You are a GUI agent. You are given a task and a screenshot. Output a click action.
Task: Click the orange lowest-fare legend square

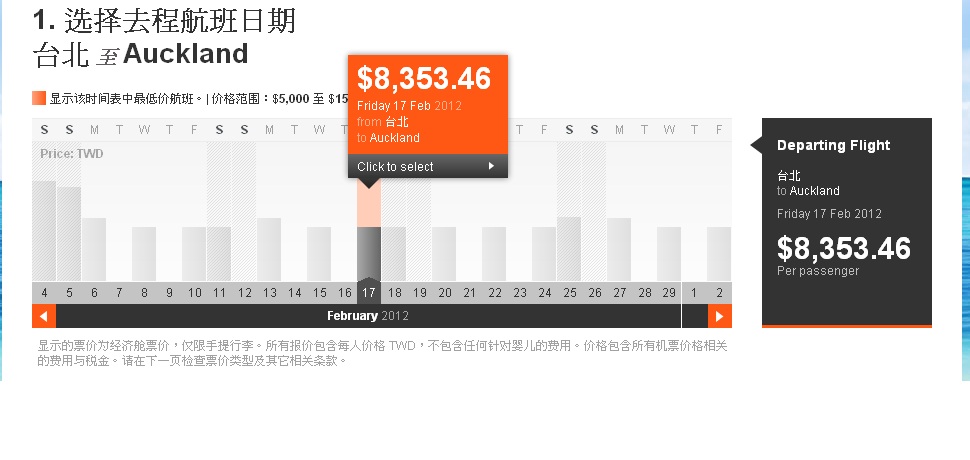pos(39,98)
